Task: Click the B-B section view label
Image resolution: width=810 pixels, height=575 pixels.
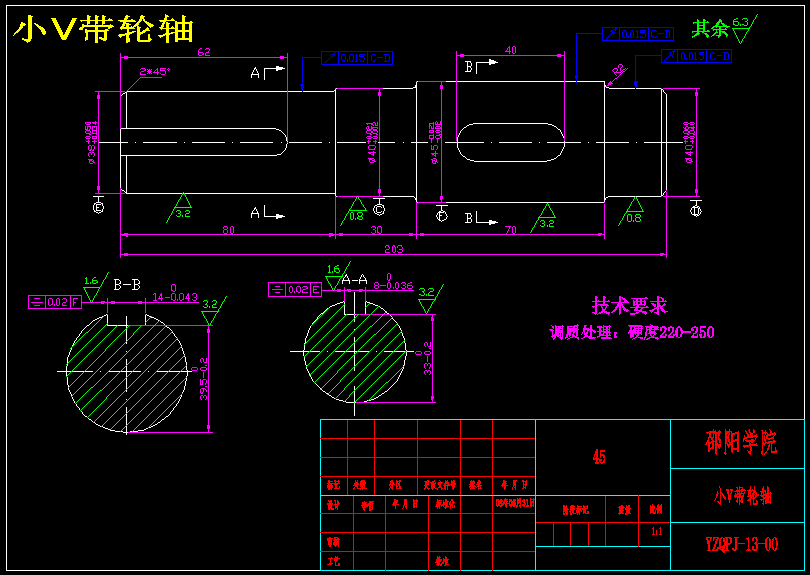Action: coord(127,285)
